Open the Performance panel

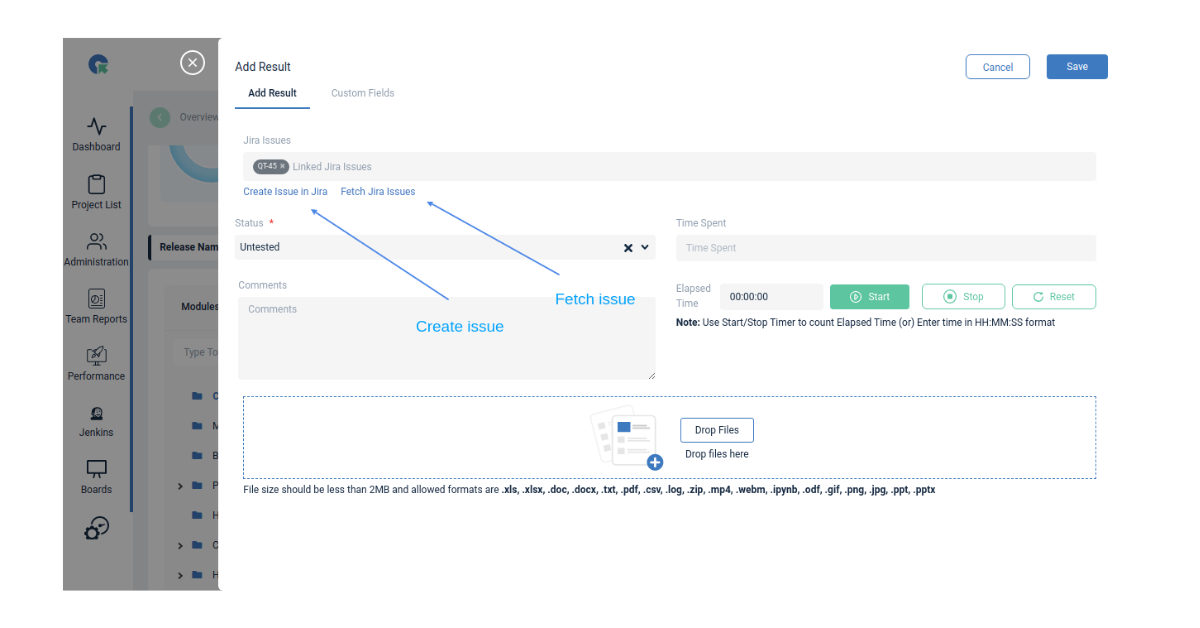click(x=96, y=361)
